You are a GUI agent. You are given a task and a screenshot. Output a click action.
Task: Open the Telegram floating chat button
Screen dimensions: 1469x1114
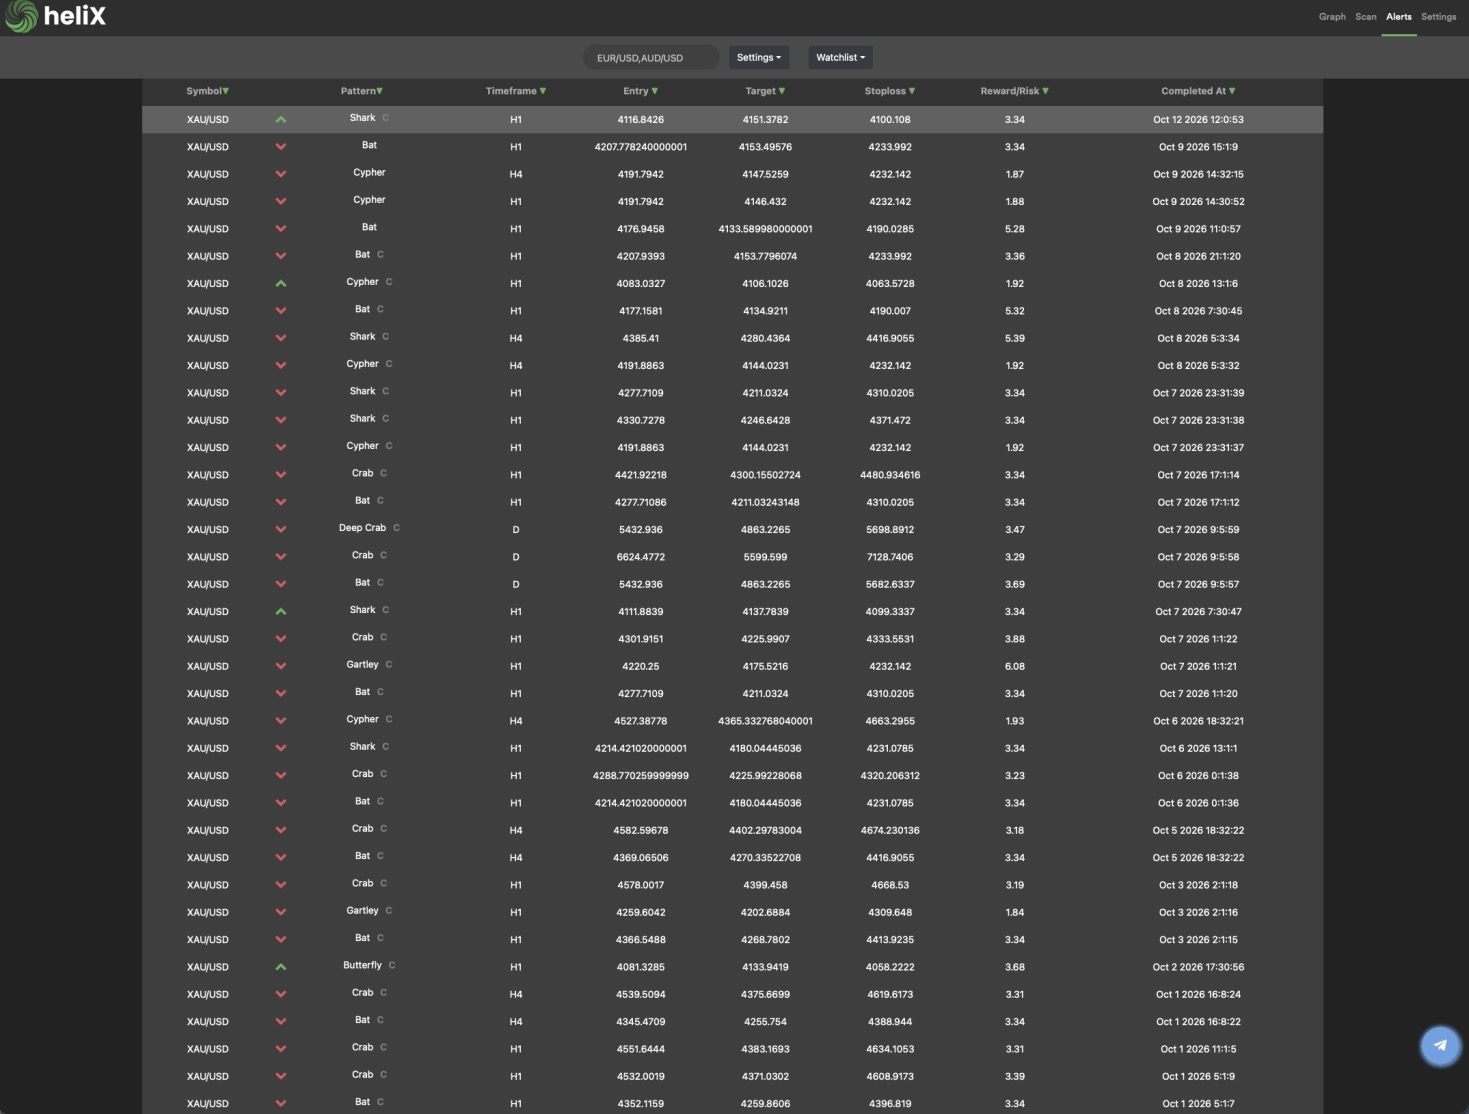click(1440, 1046)
